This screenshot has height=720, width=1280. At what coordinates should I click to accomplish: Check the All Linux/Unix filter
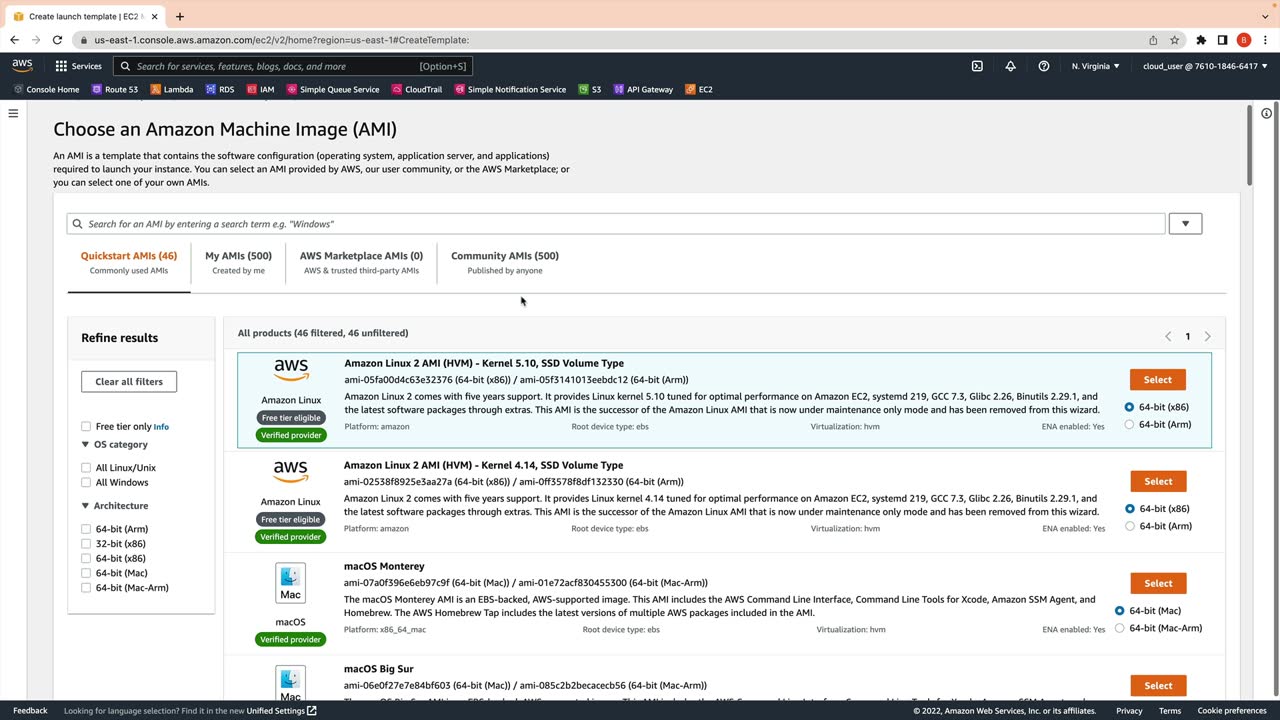click(86, 468)
